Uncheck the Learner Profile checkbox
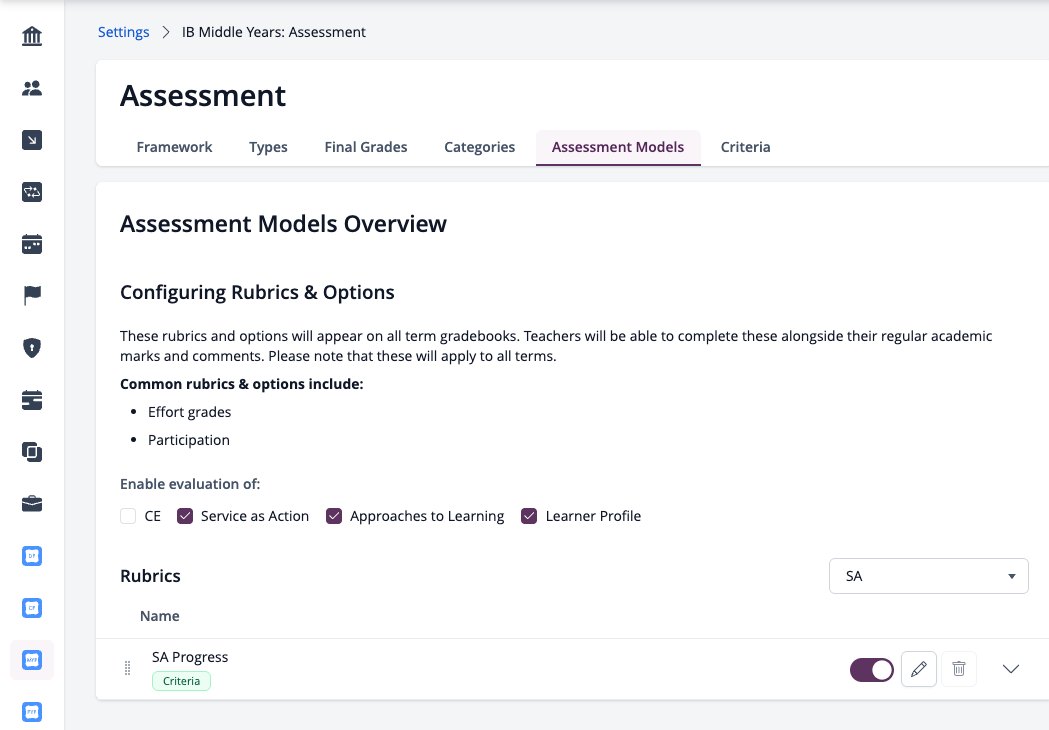The width and height of the screenshot is (1049, 730). [x=529, y=516]
